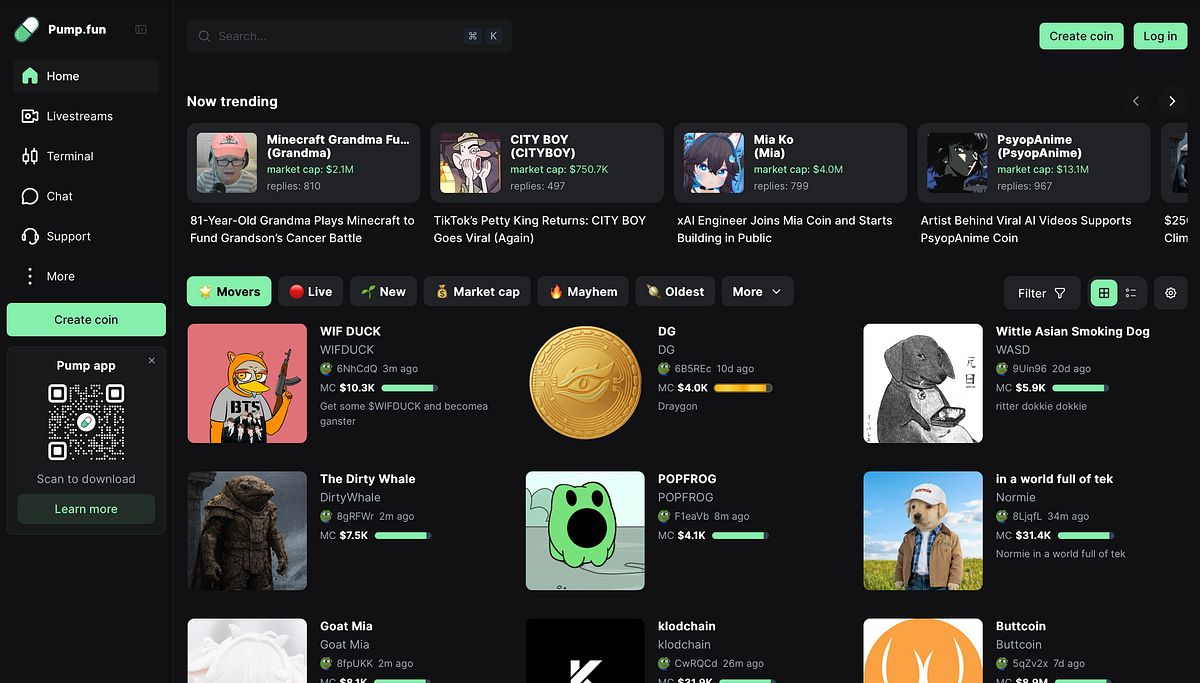Open POPFROG coin image
This screenshot has width=1200, height=683.
(585, 531)
